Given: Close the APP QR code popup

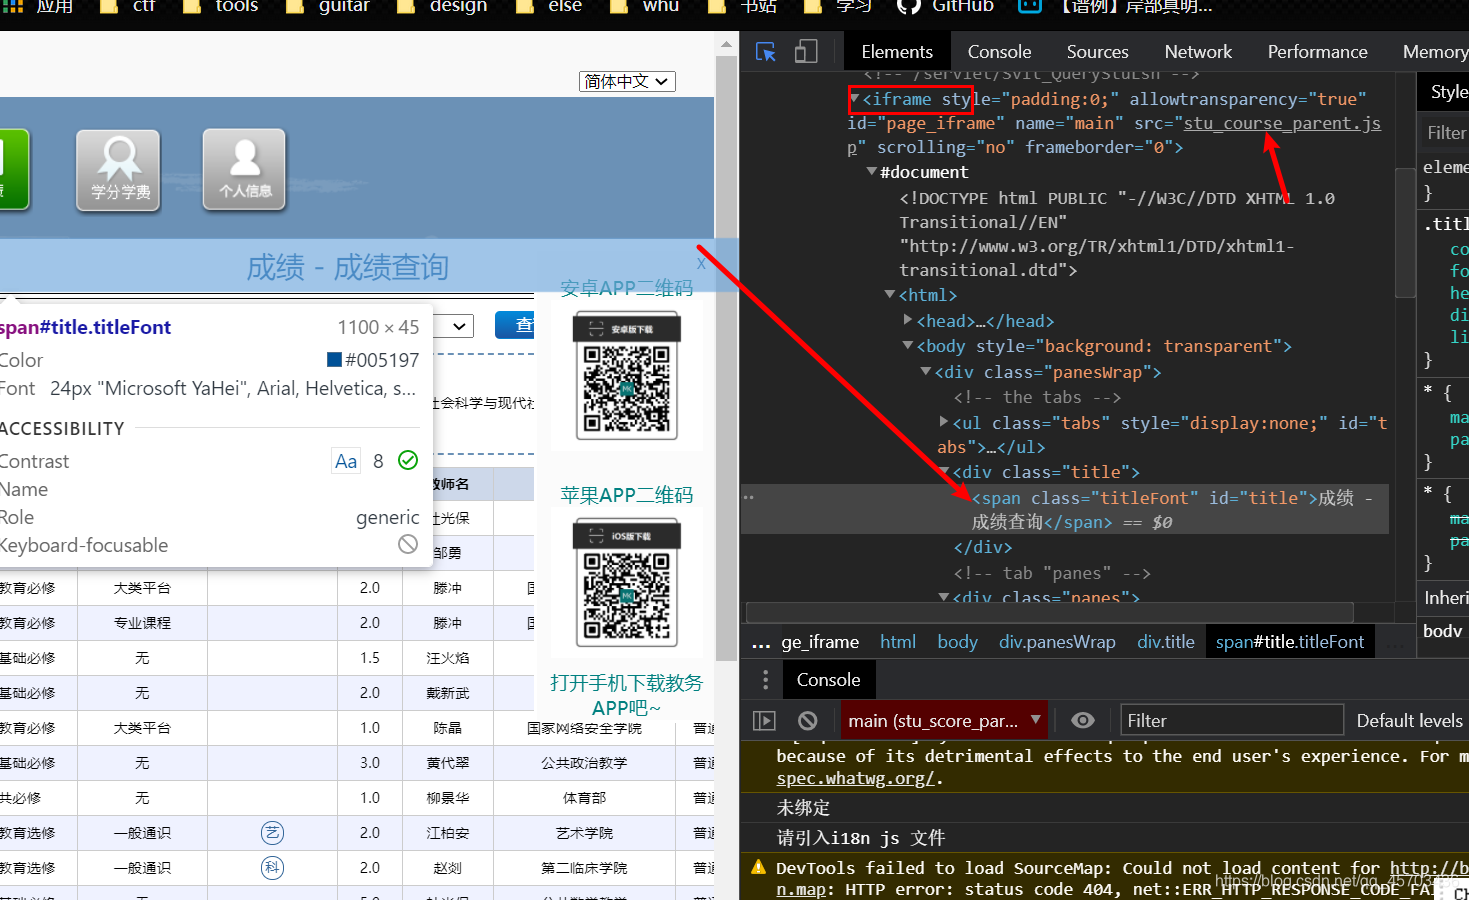Looking at the screenshot, I should click(701, 263).
